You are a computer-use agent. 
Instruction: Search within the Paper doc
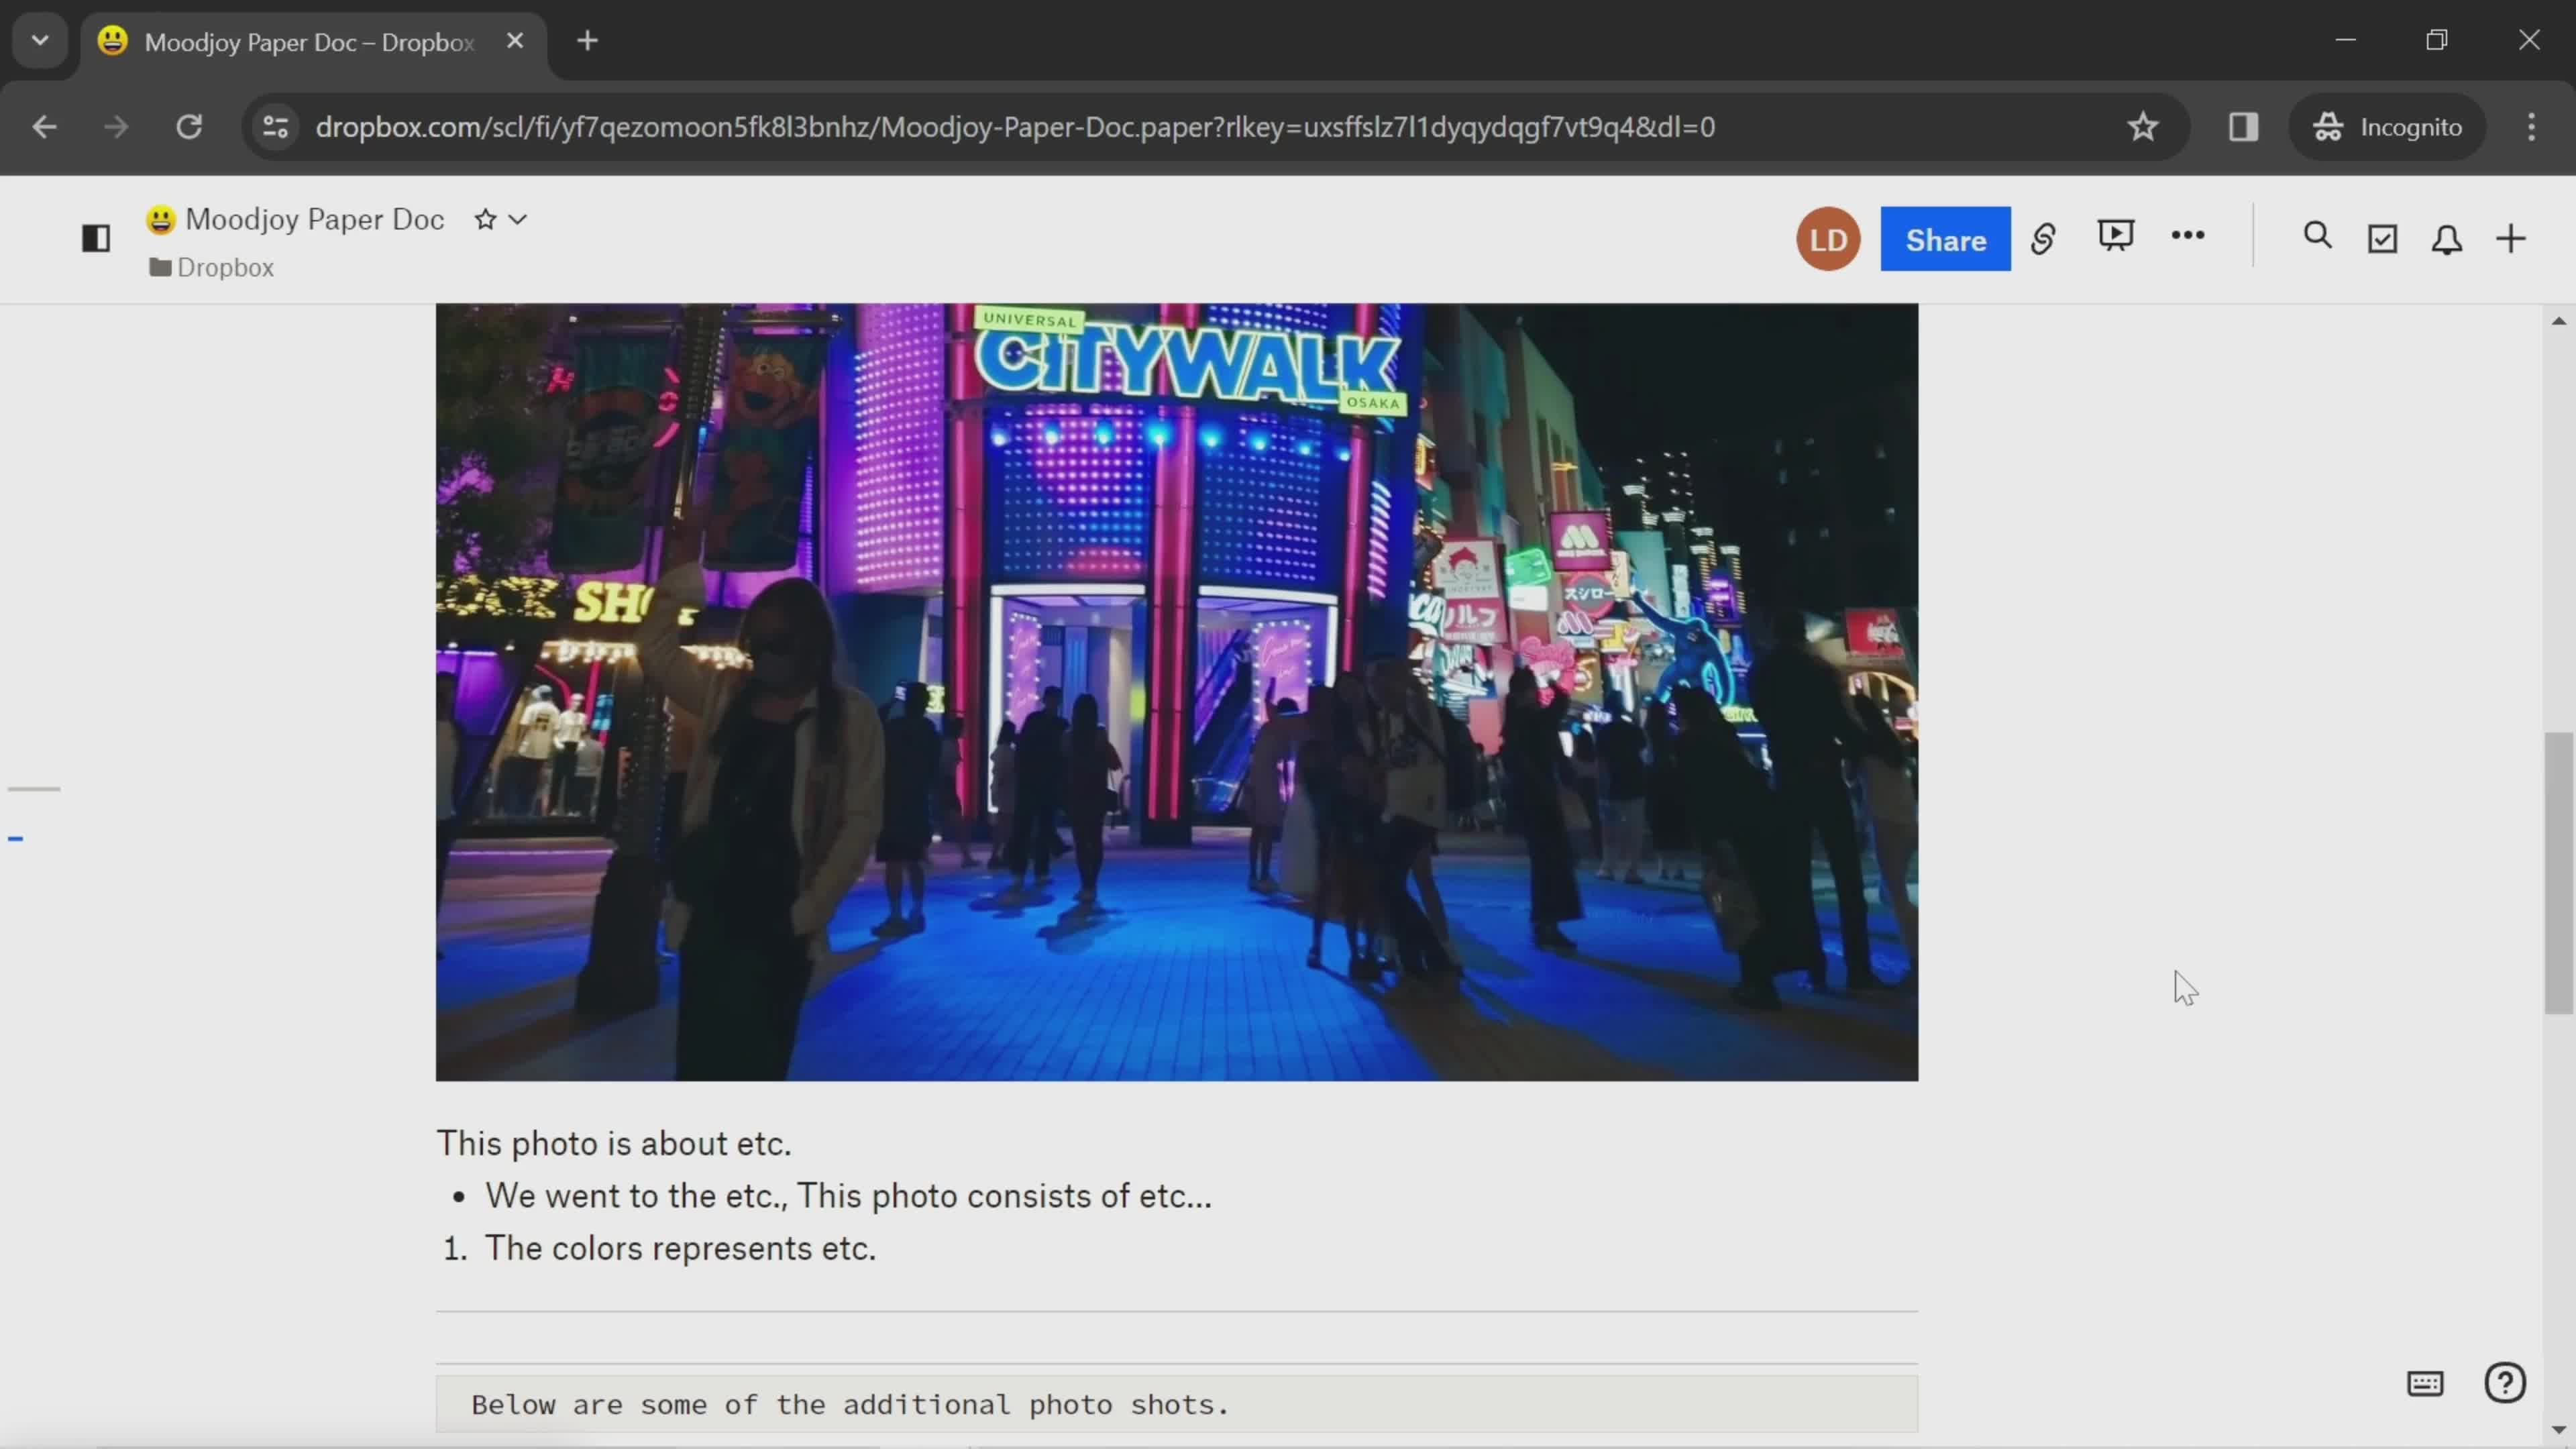point(2318,236)
